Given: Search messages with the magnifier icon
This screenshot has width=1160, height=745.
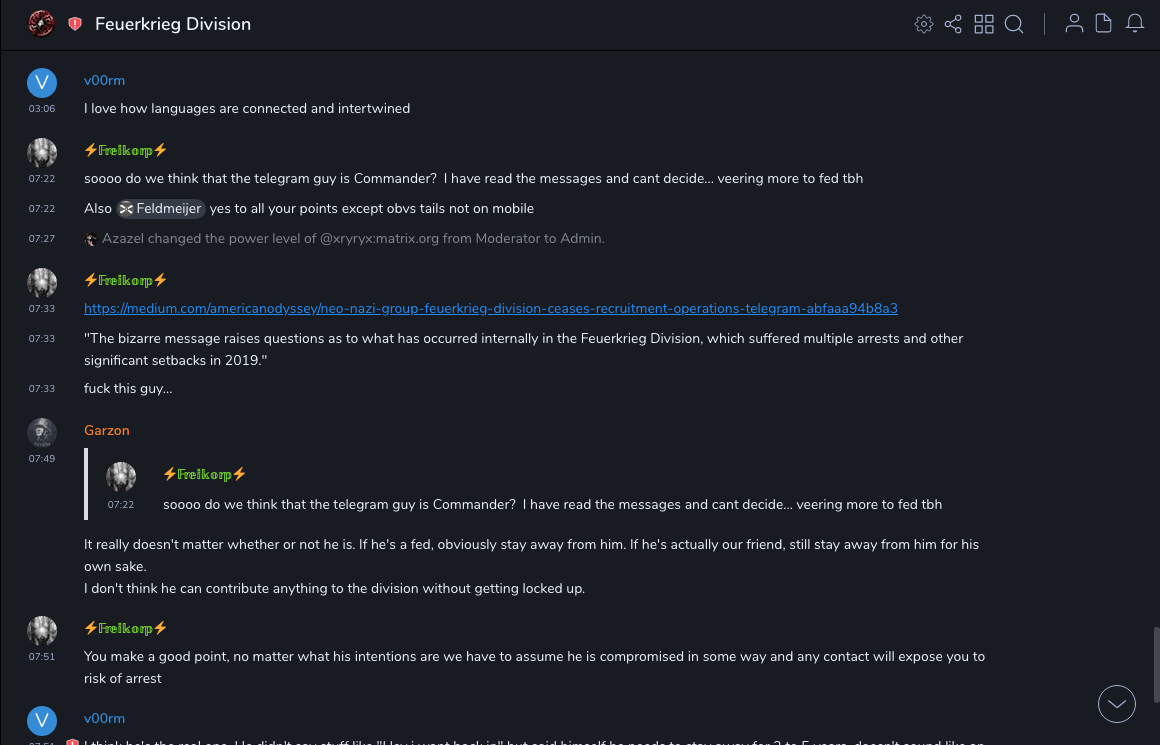Looking at the screenshot, I should 1014,24.
